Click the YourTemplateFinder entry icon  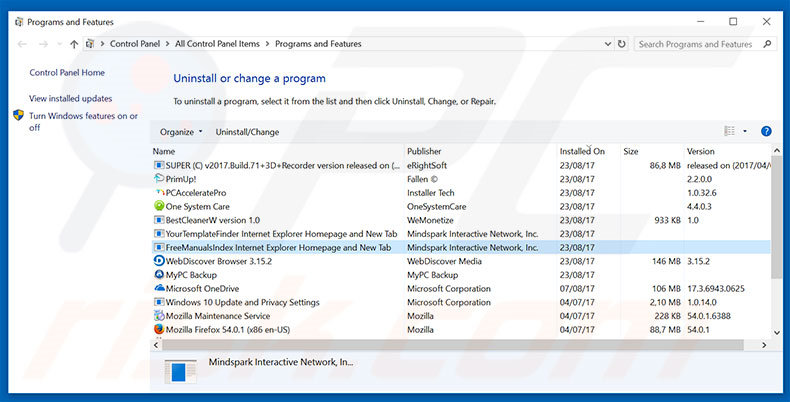(x=159, y=234)
